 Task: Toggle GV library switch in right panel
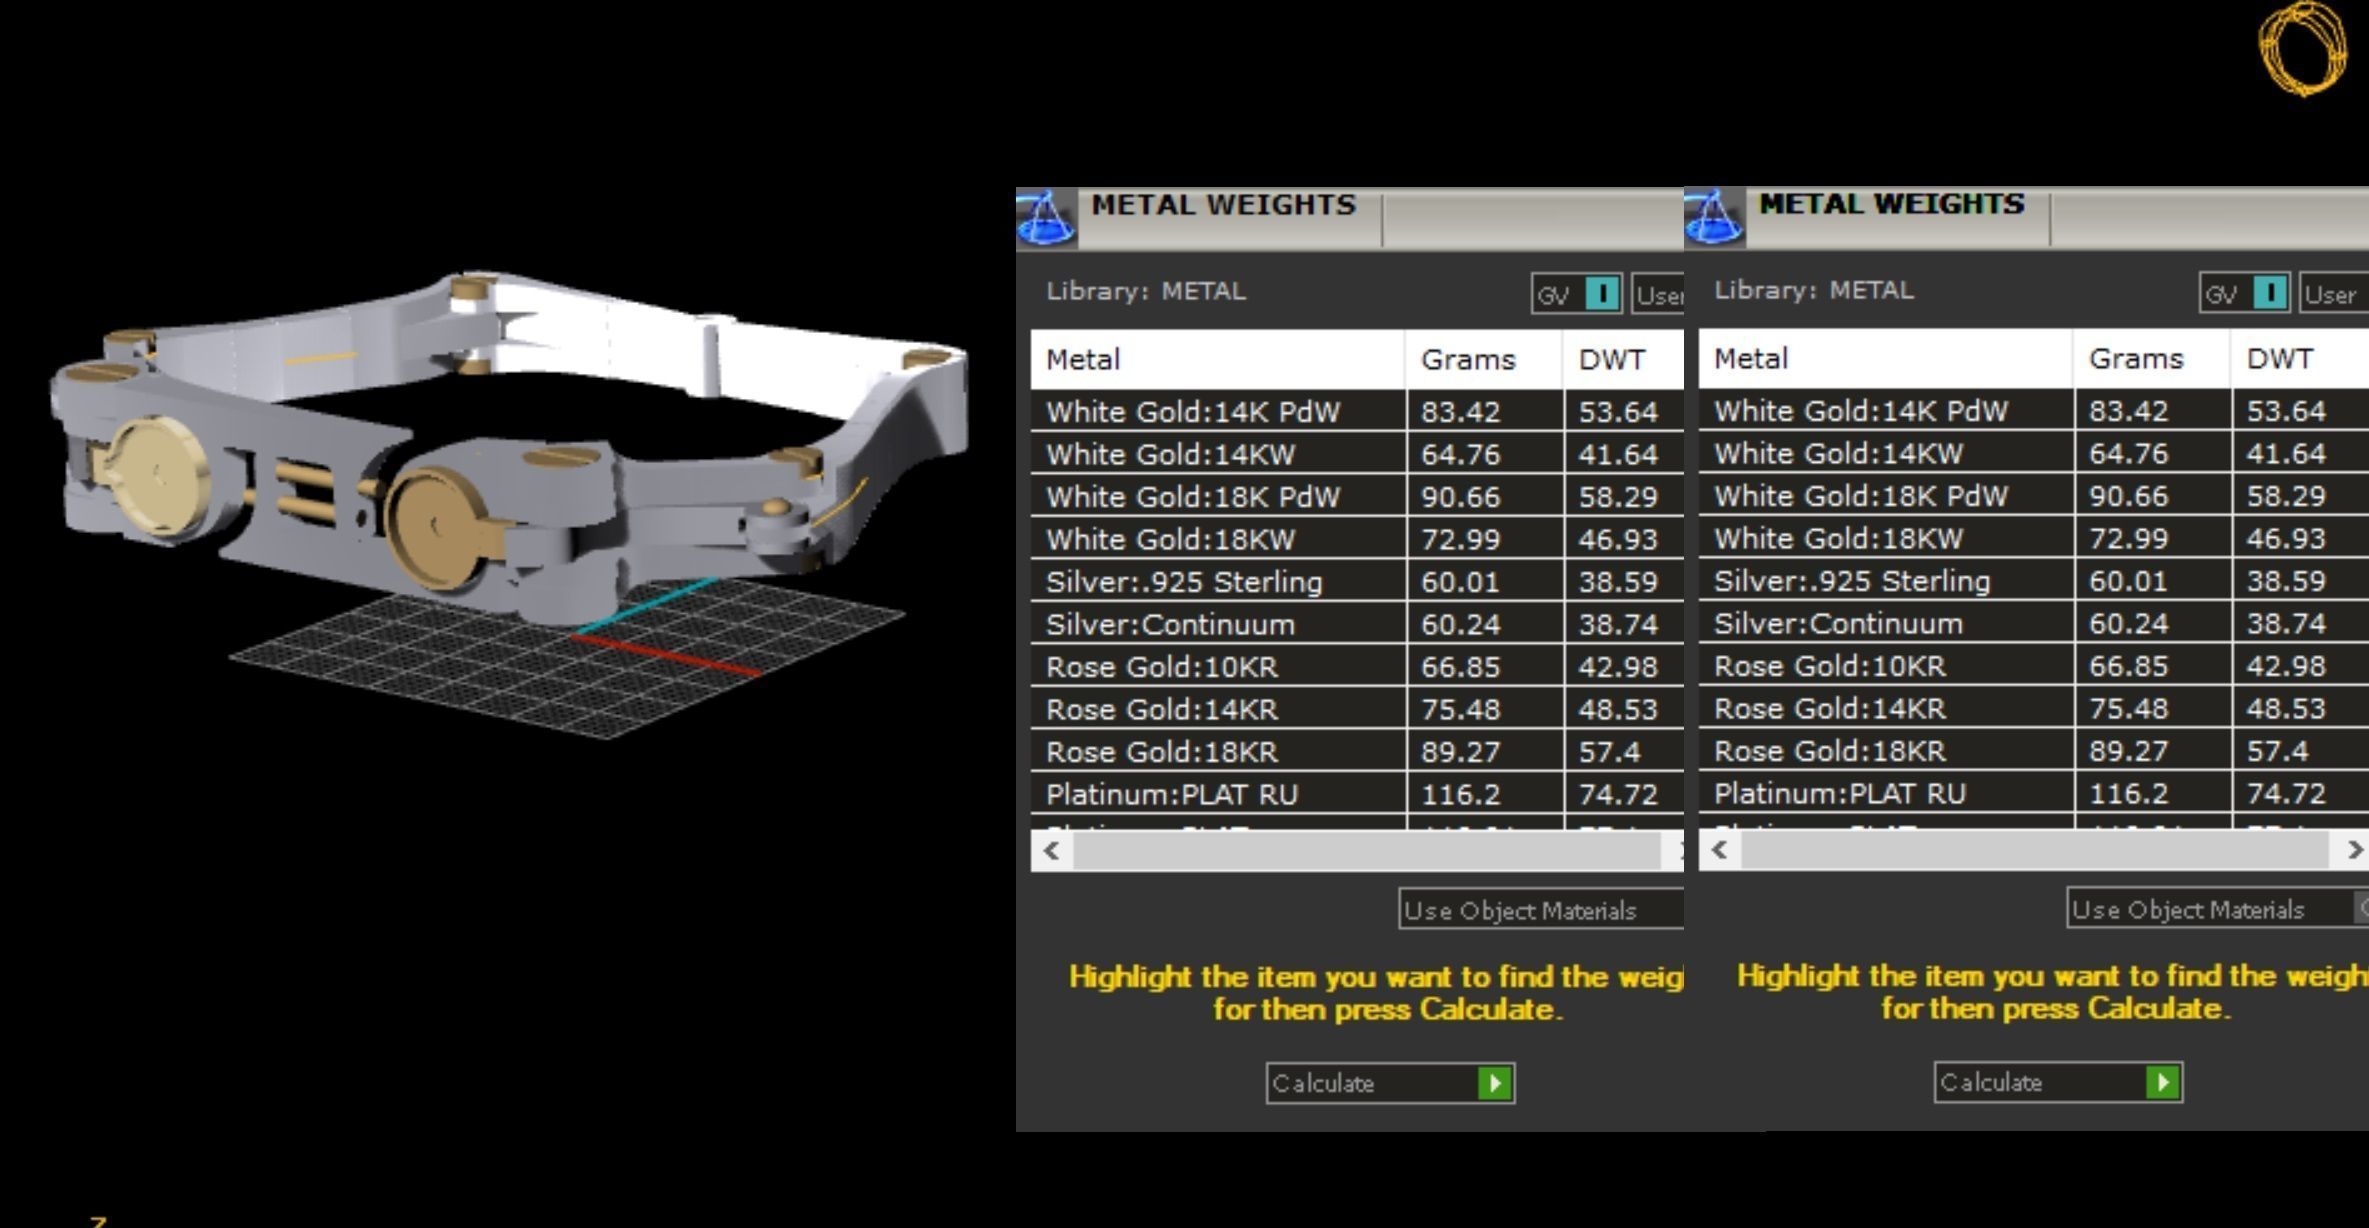pos(2270,294)
